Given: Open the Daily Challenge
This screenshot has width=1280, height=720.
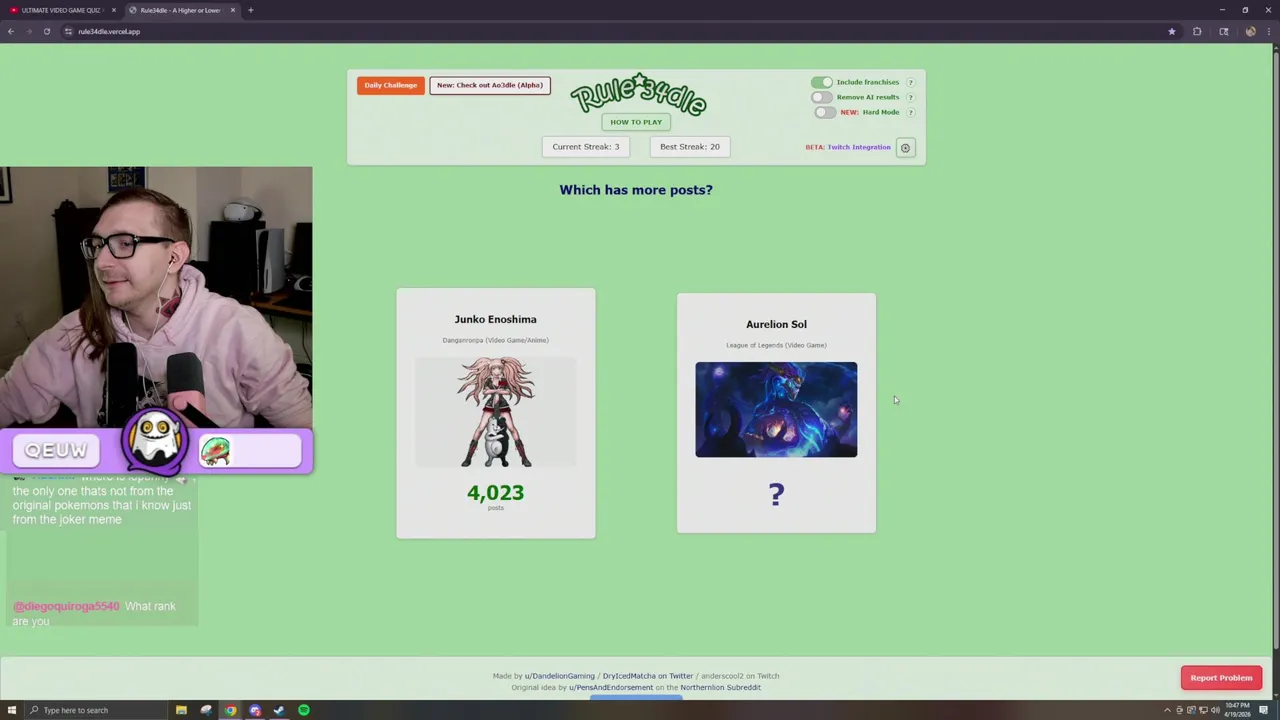Looking at the screenshot, I should (x=390, y=85).
